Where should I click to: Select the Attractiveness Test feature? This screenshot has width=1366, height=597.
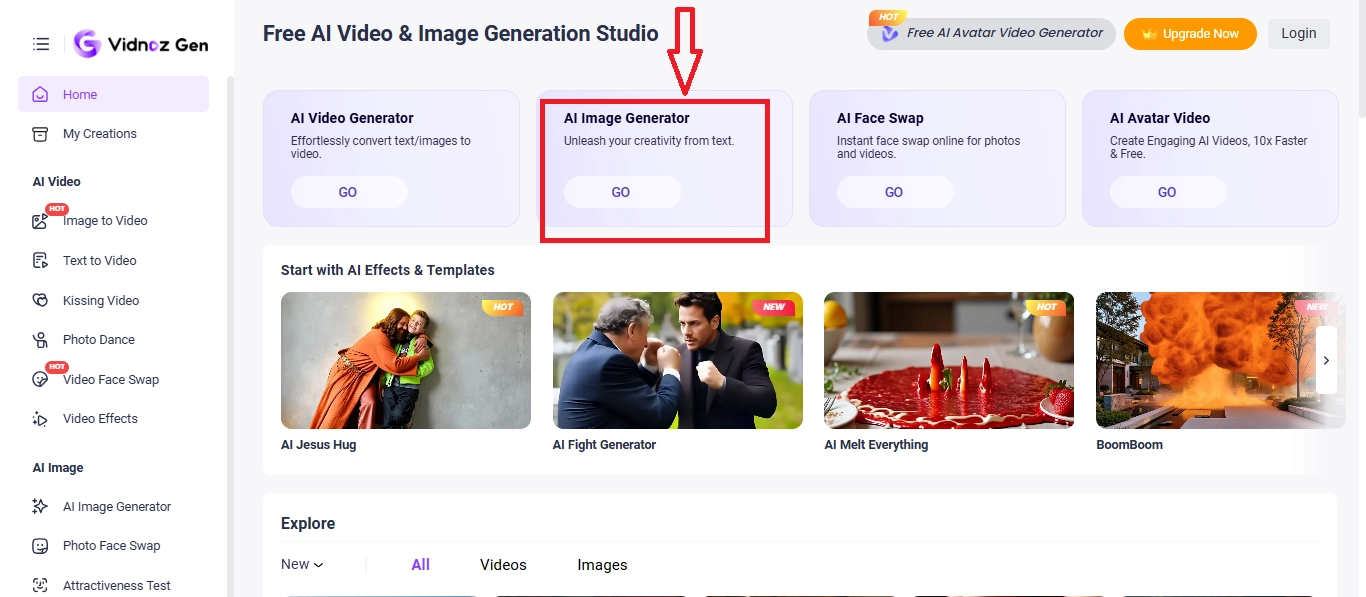coord(117,585)
